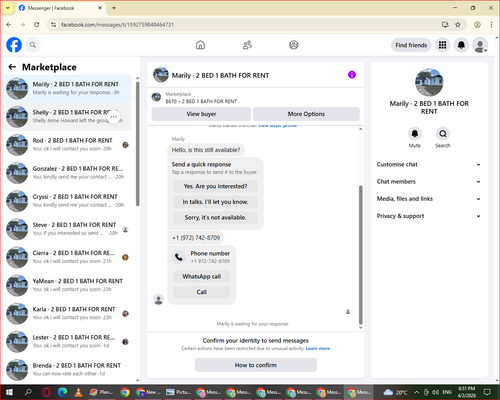Screen dimensions: 500x400
Task: Click Shelly conversation house thumbnail
Action: [17, 117]
